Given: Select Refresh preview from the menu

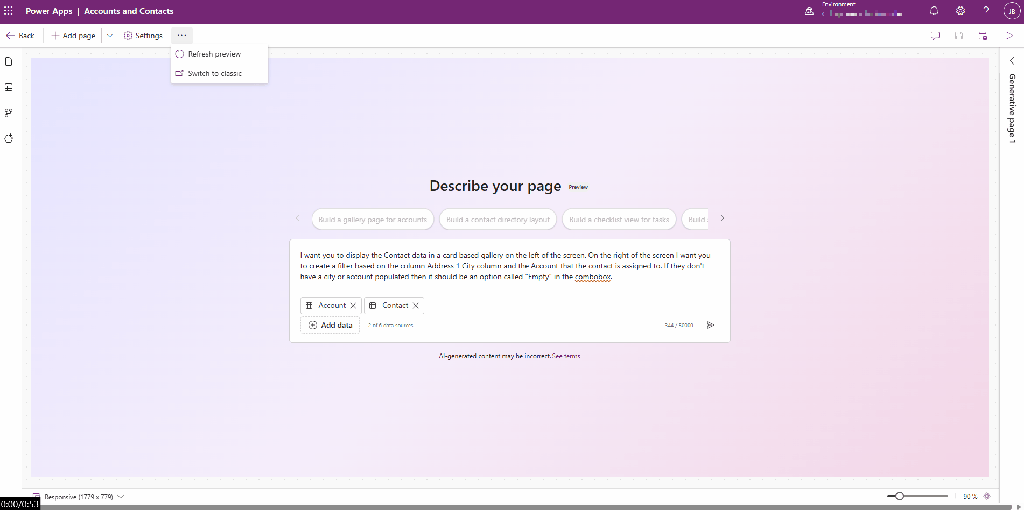Looking at the screenshot, I should [x=213, y=54].
